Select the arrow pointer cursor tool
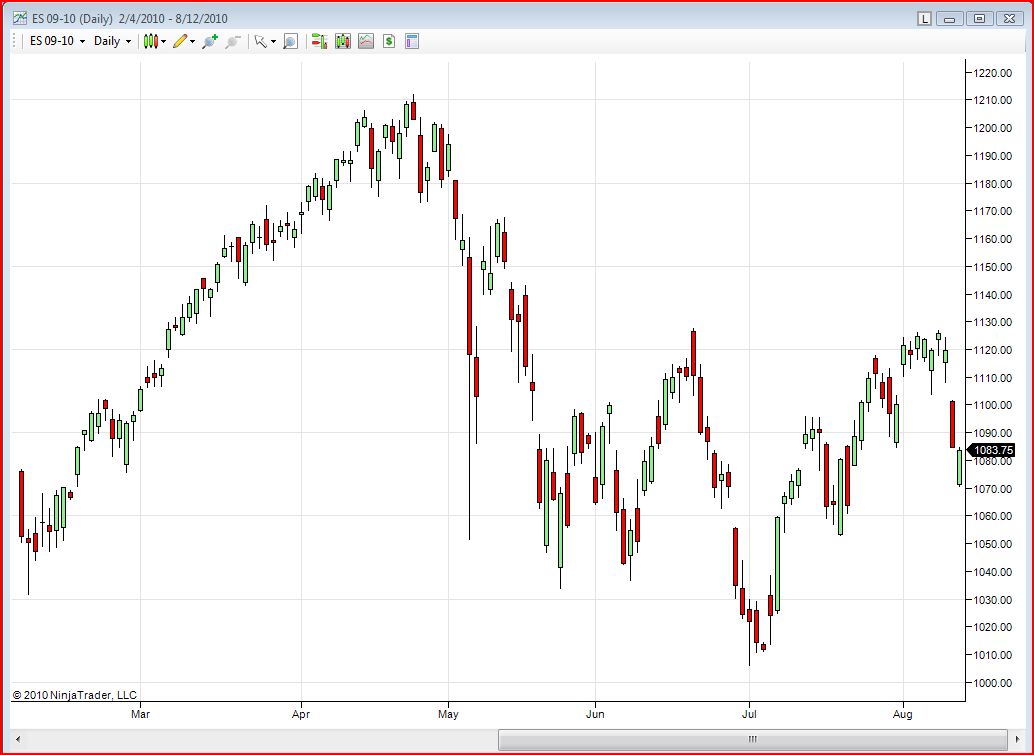 point(260,42)
